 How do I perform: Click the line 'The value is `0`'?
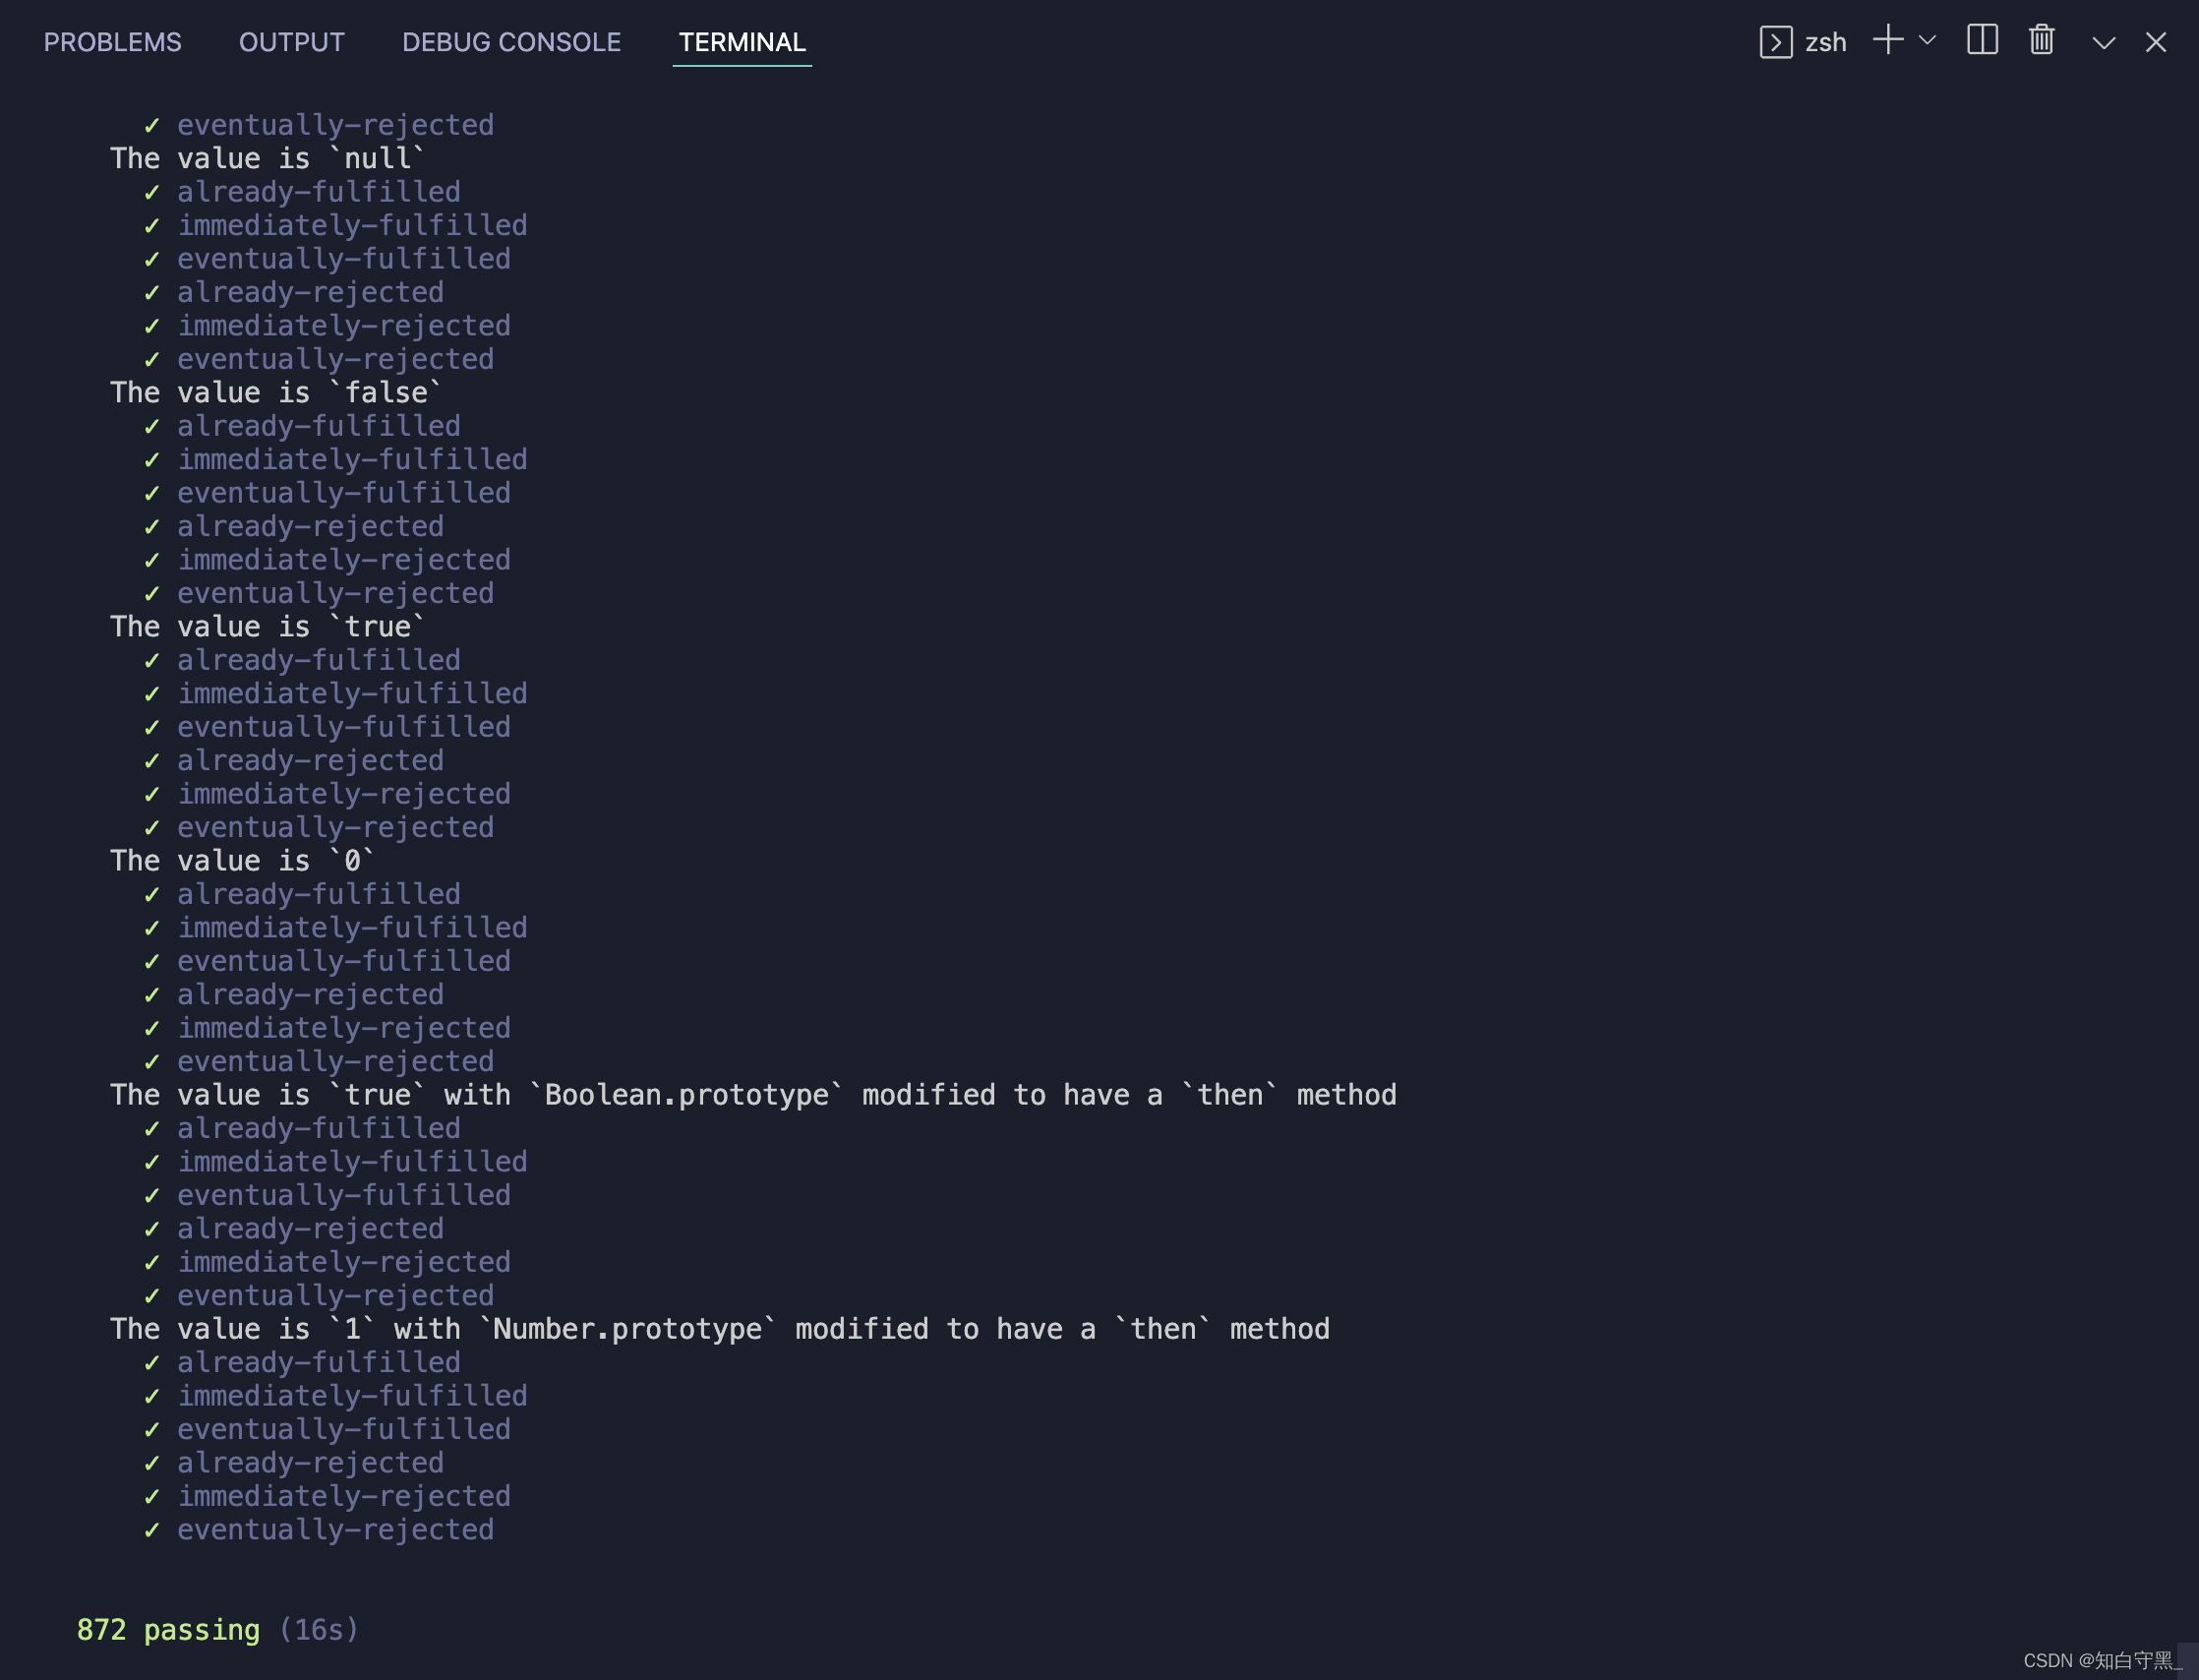pyautogui.click(x=243, y=860)
